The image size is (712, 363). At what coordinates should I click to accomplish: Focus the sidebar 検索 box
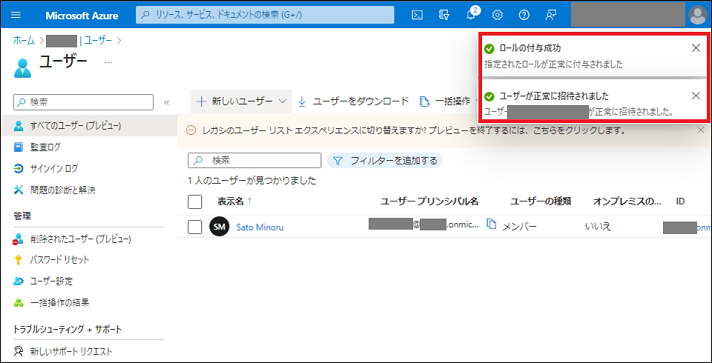(84, 102)
